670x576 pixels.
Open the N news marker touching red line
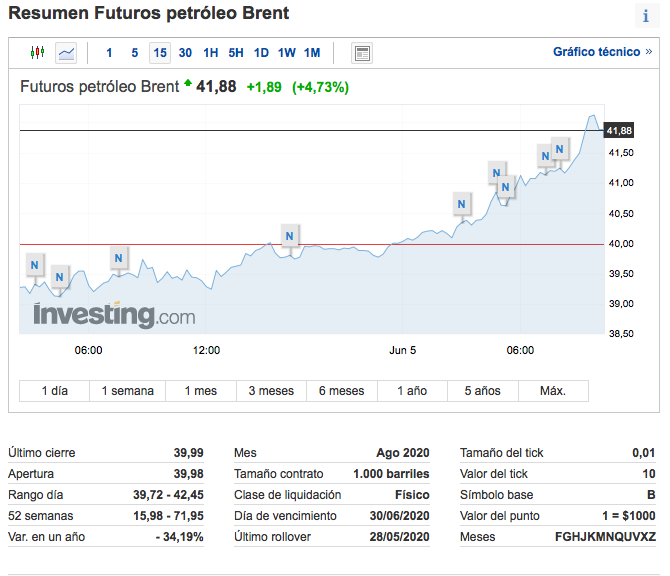(290, 236)
